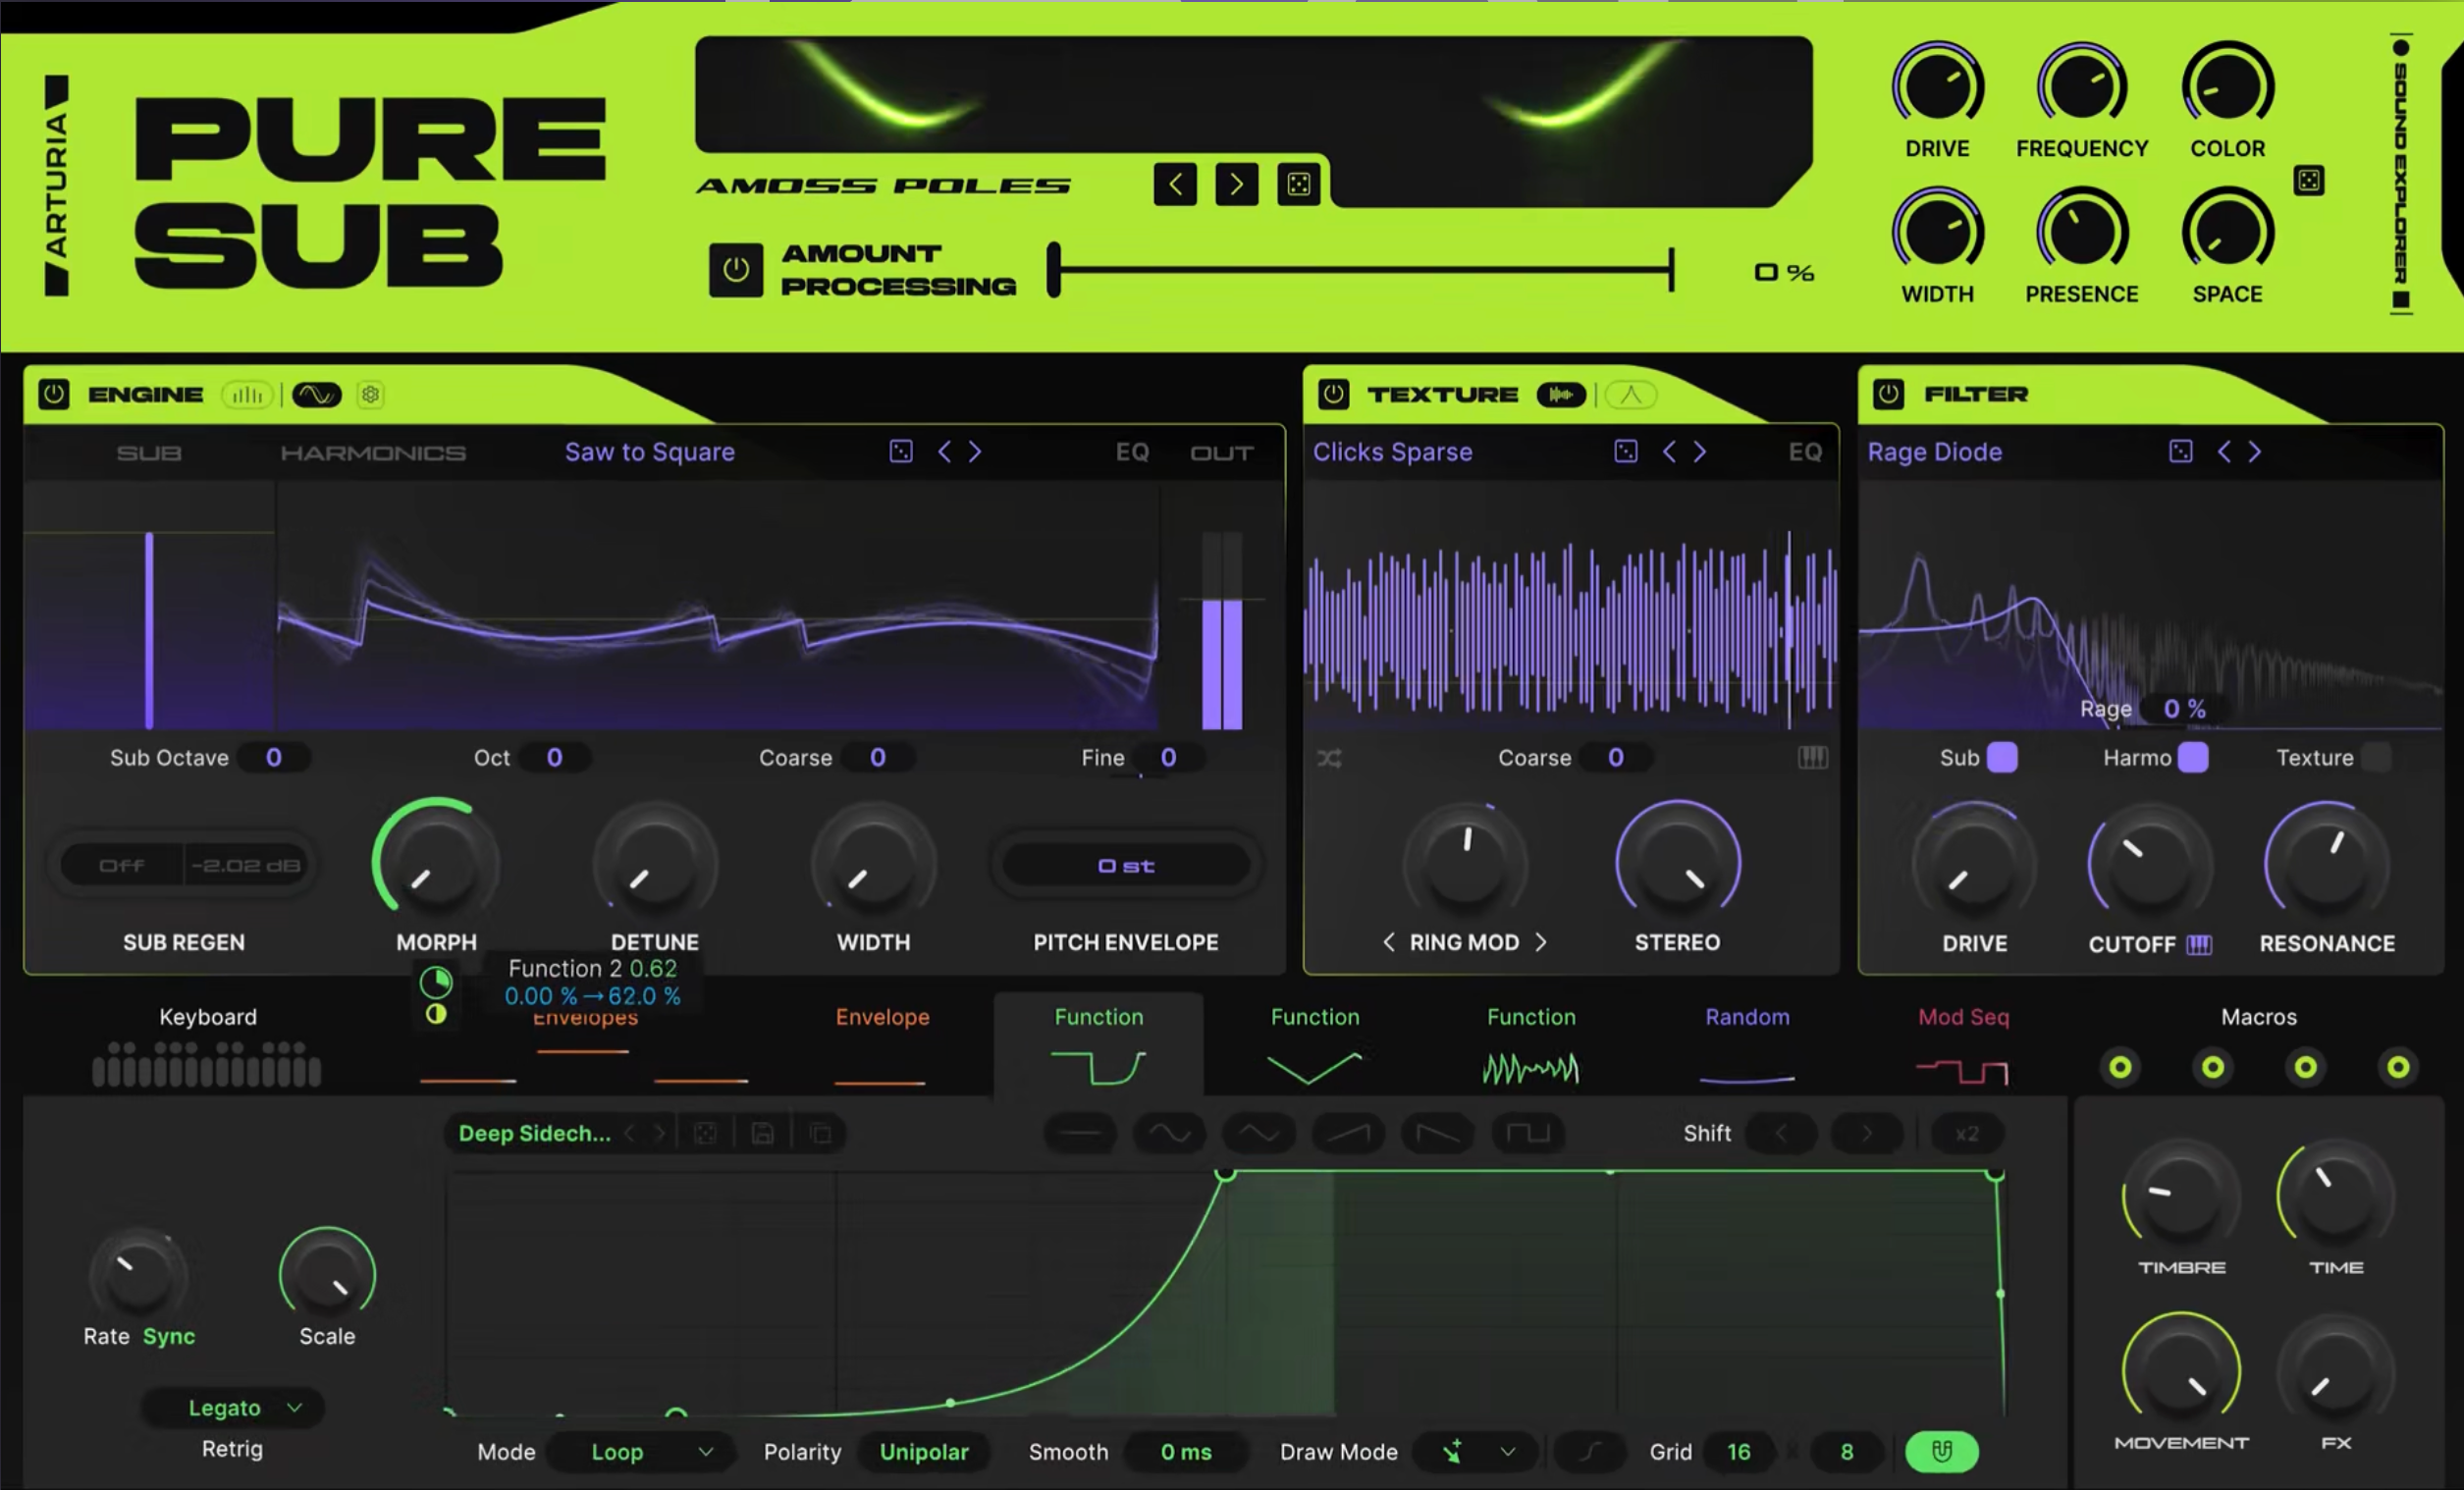Select next Clicks Sparse texture
This screenshot has height=1490, width=2464.
click(x=1700, y=452)
